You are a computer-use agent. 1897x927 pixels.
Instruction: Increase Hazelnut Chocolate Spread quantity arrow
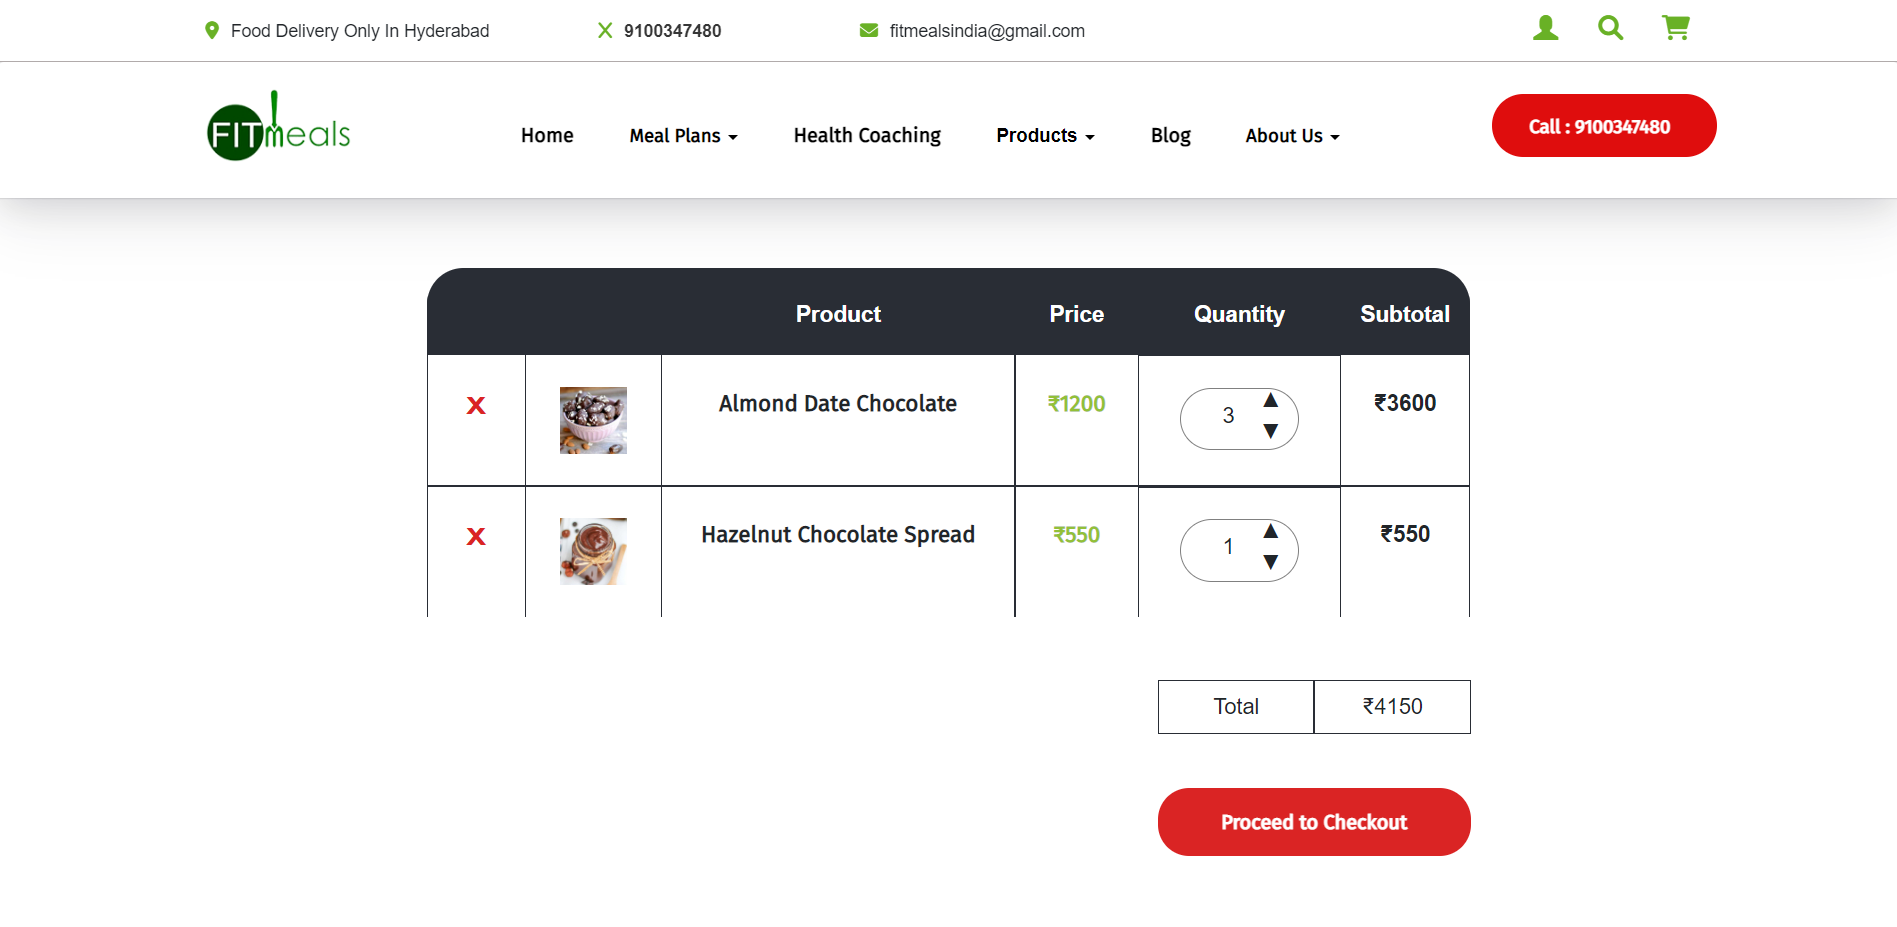[x=1271, y=531]
